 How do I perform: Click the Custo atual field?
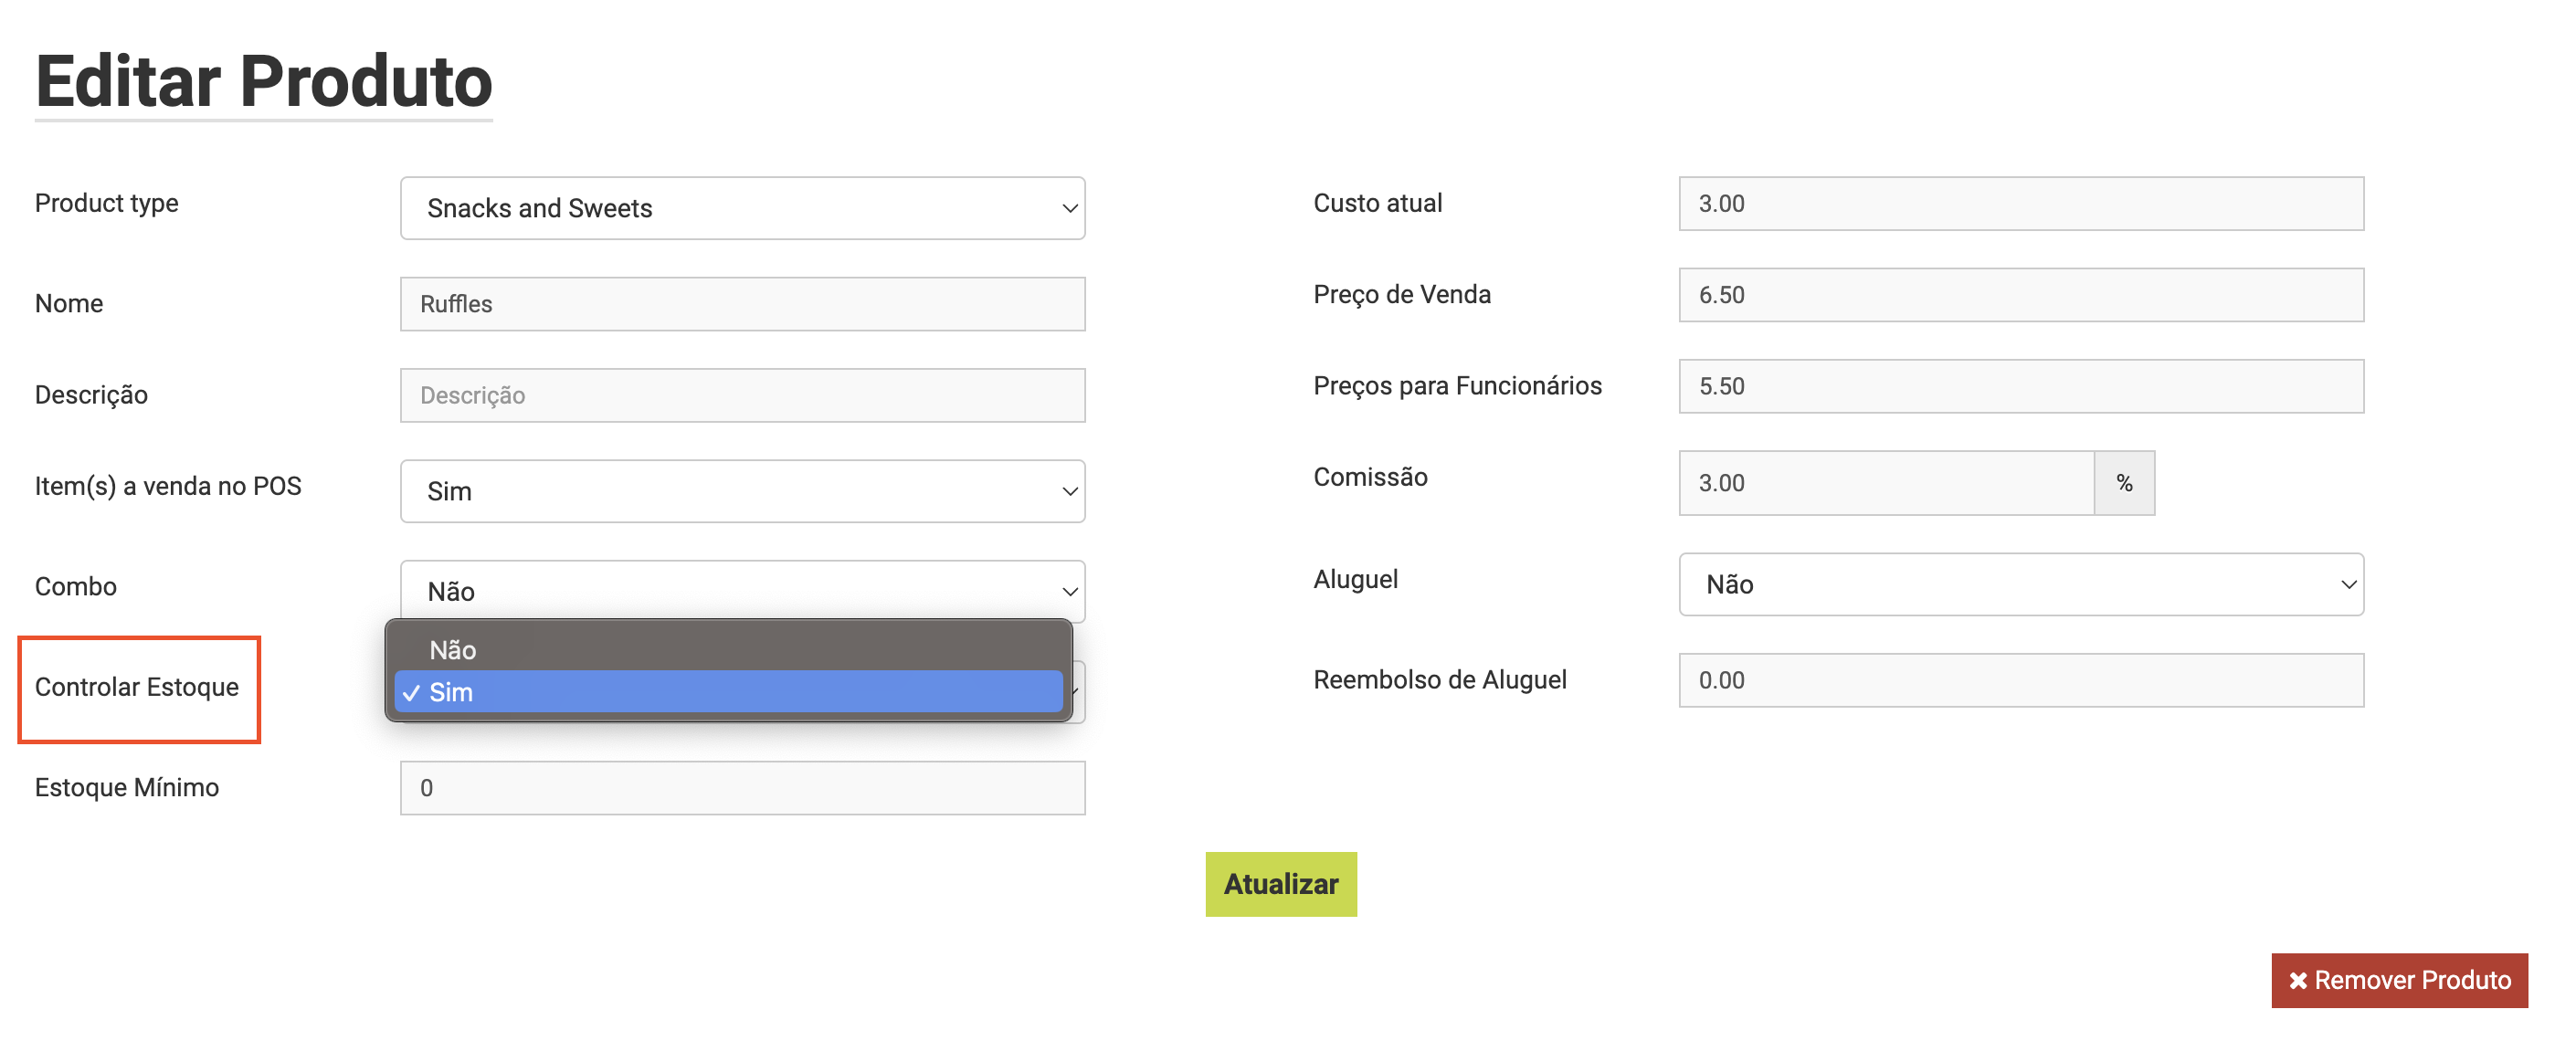coord(2021,204)
